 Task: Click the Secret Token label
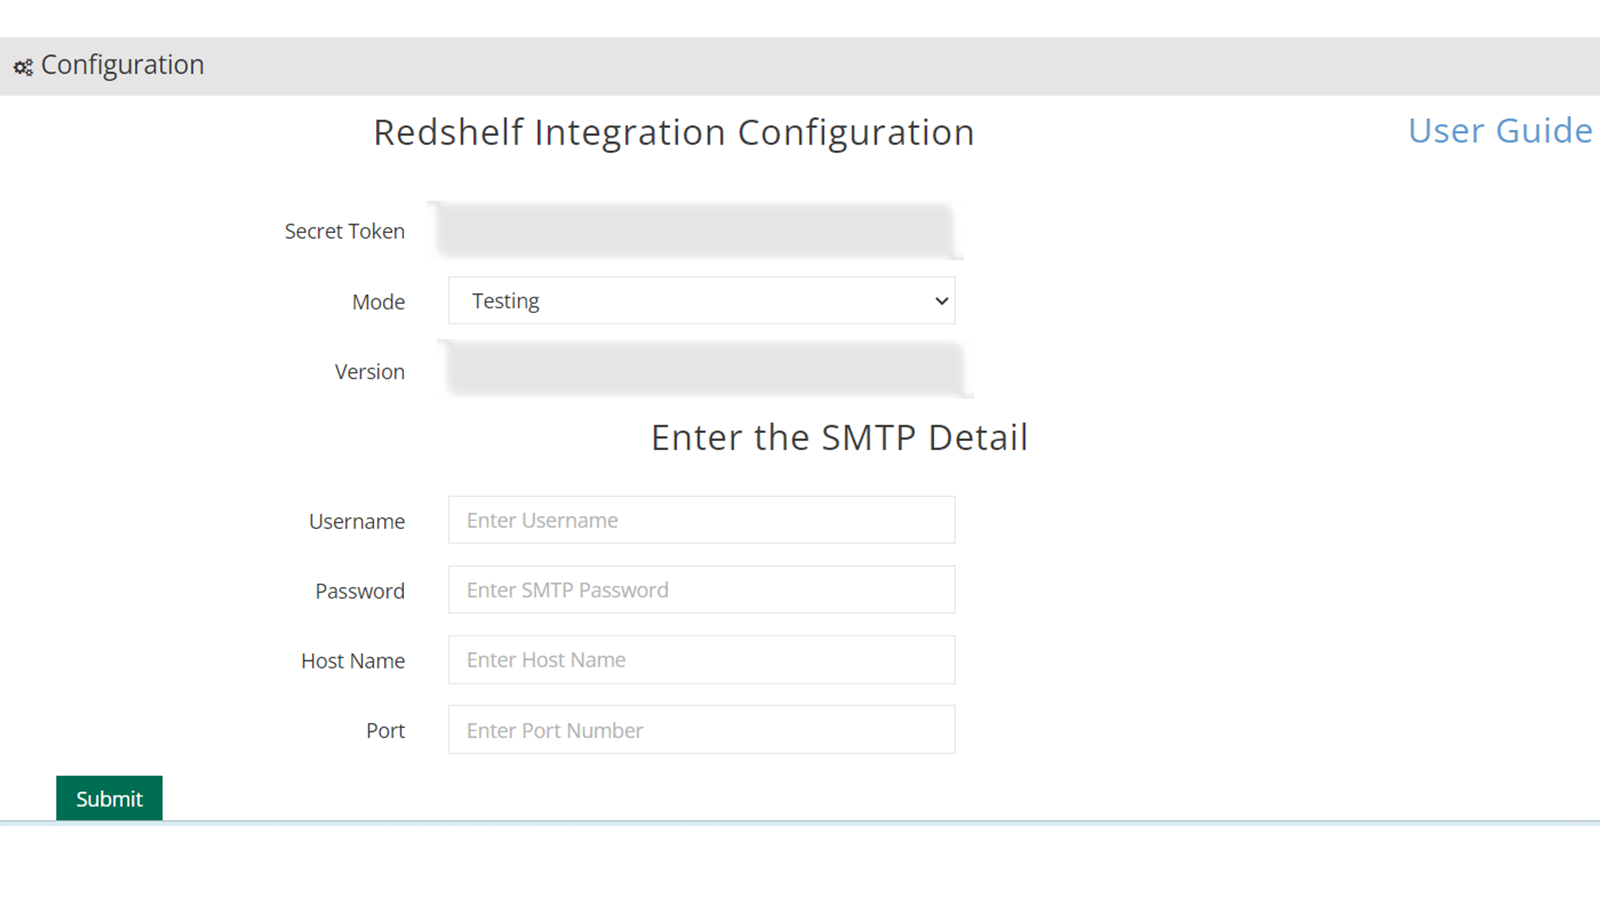(345, 231)
